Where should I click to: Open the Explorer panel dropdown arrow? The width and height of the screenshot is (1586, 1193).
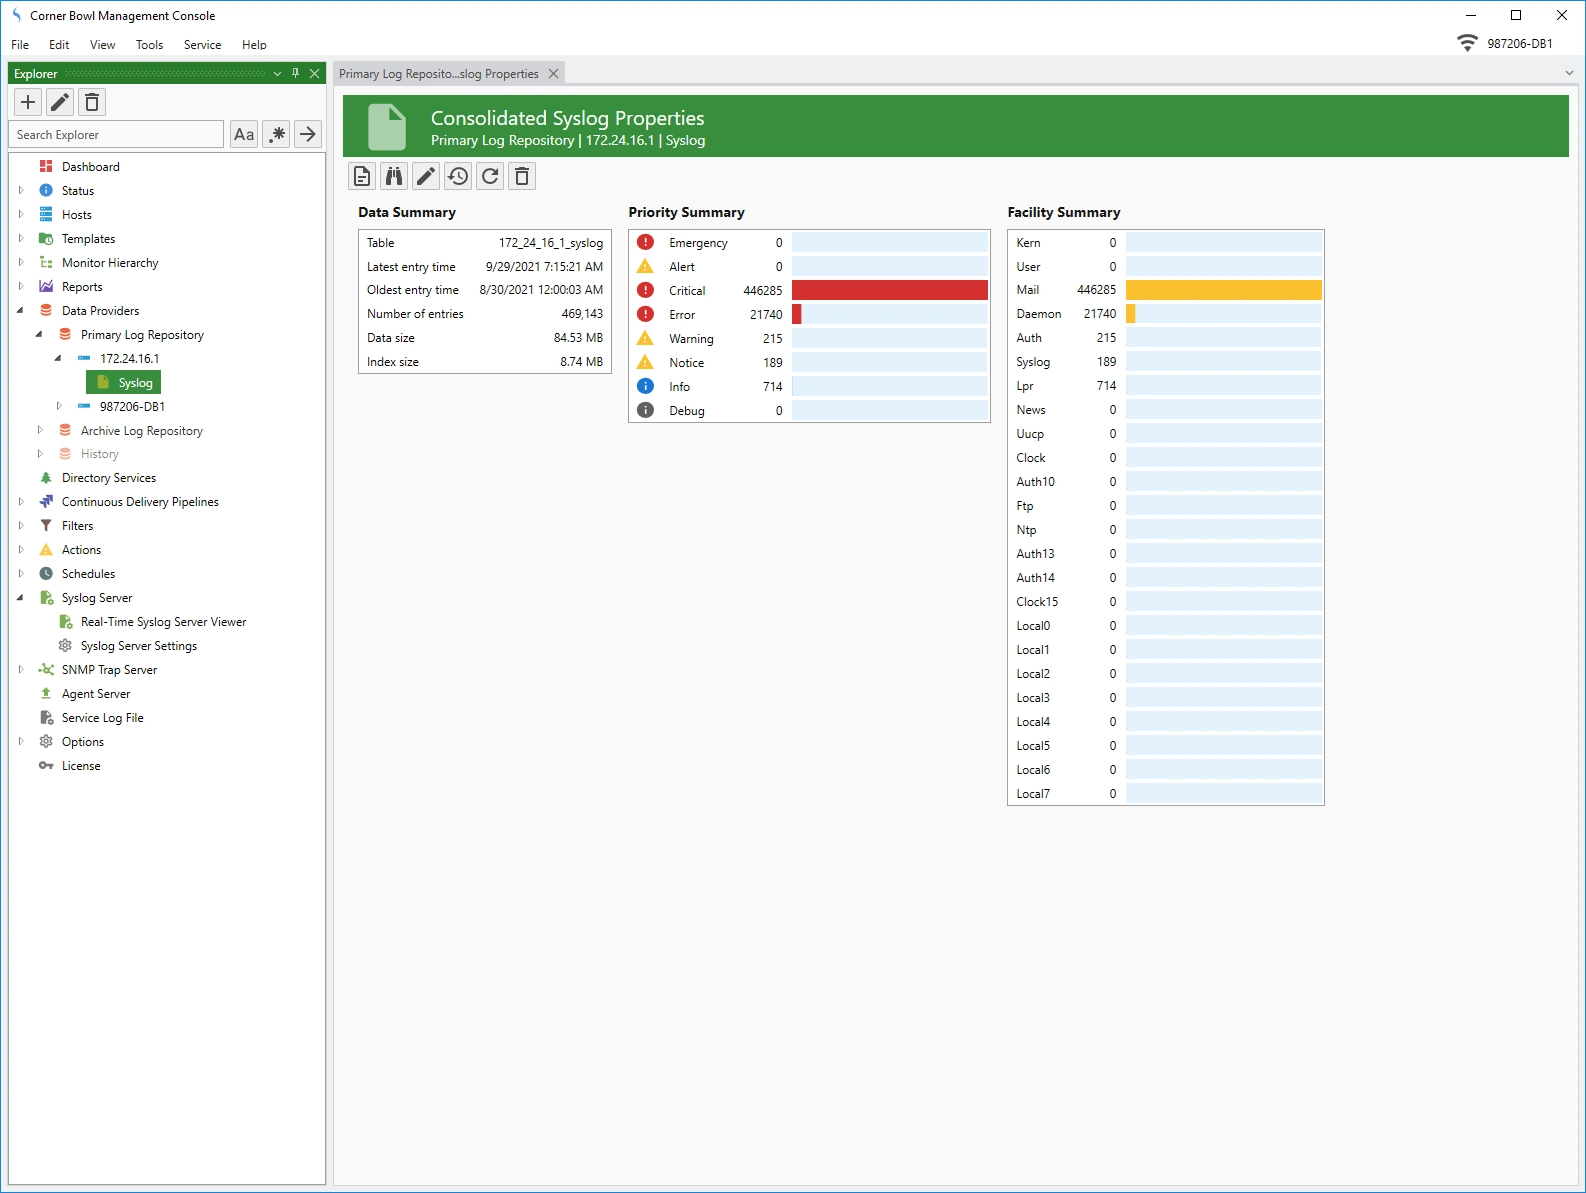click(277, 73)
